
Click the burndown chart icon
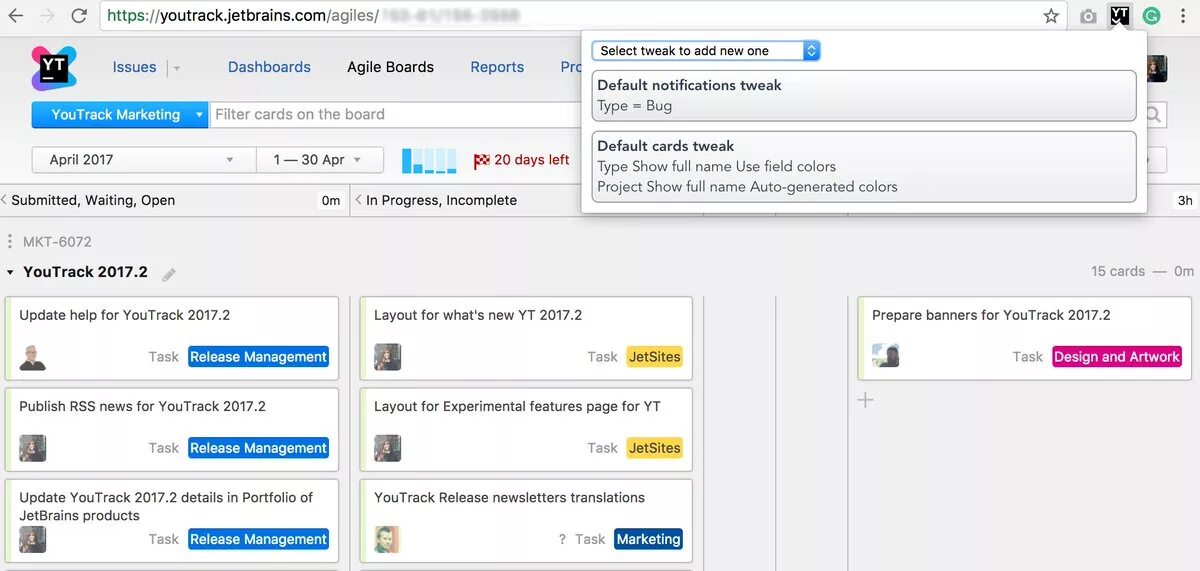coord(429,160)
